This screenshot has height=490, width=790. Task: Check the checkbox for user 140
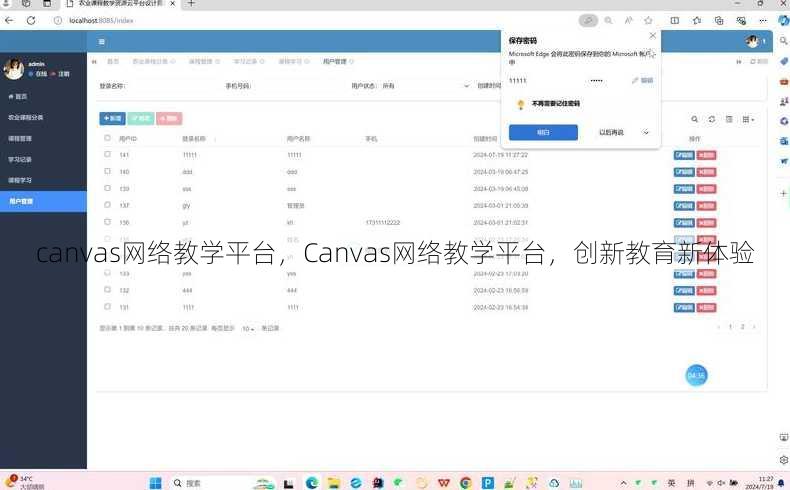[x=107, y=171]
